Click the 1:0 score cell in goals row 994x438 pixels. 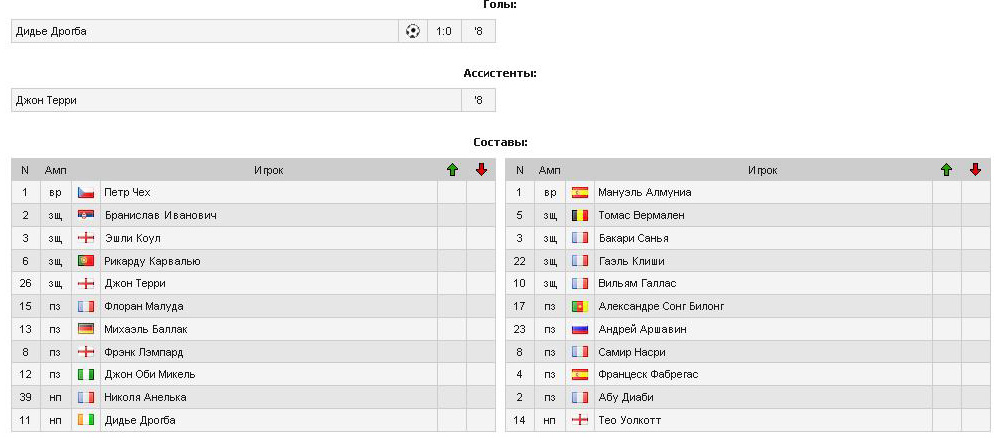(444, 31)
